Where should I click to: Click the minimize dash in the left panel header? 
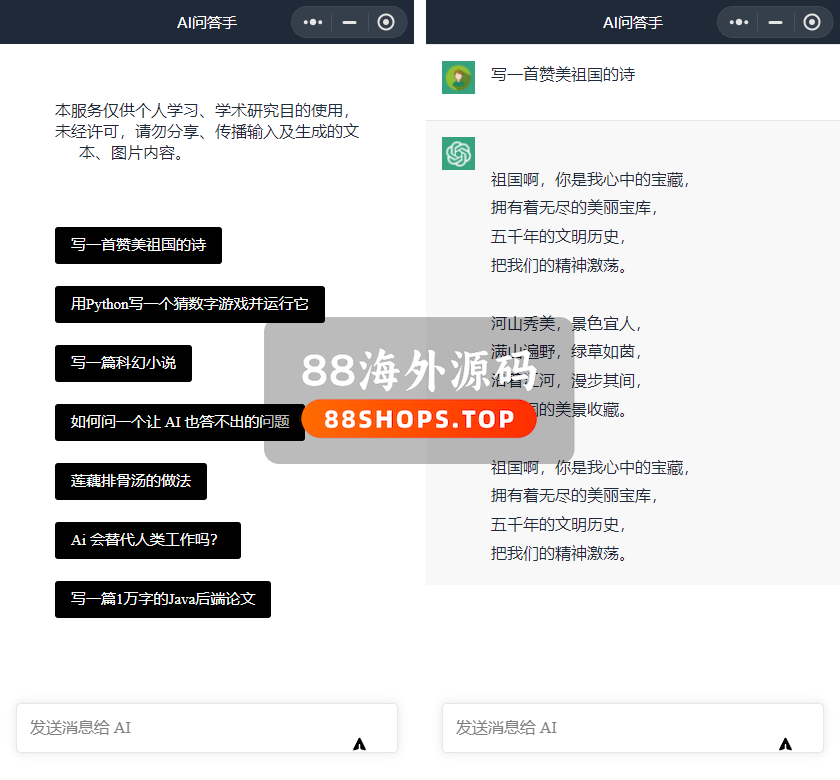point(349,22)
